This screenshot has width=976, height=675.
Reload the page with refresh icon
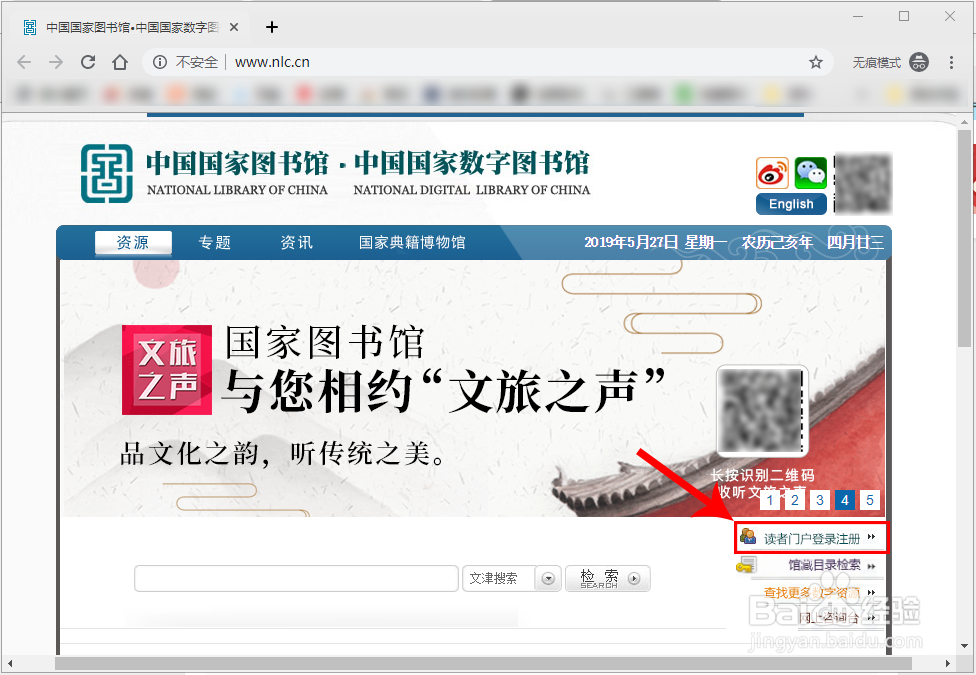(88, 62)
